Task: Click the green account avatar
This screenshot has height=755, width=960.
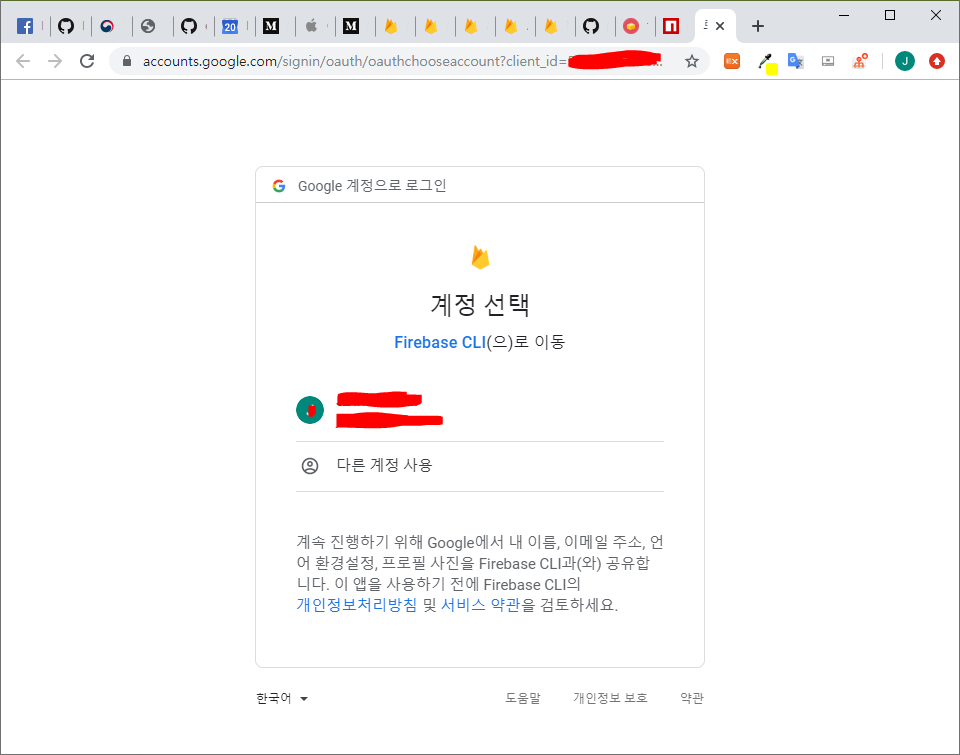Action: 310,410
